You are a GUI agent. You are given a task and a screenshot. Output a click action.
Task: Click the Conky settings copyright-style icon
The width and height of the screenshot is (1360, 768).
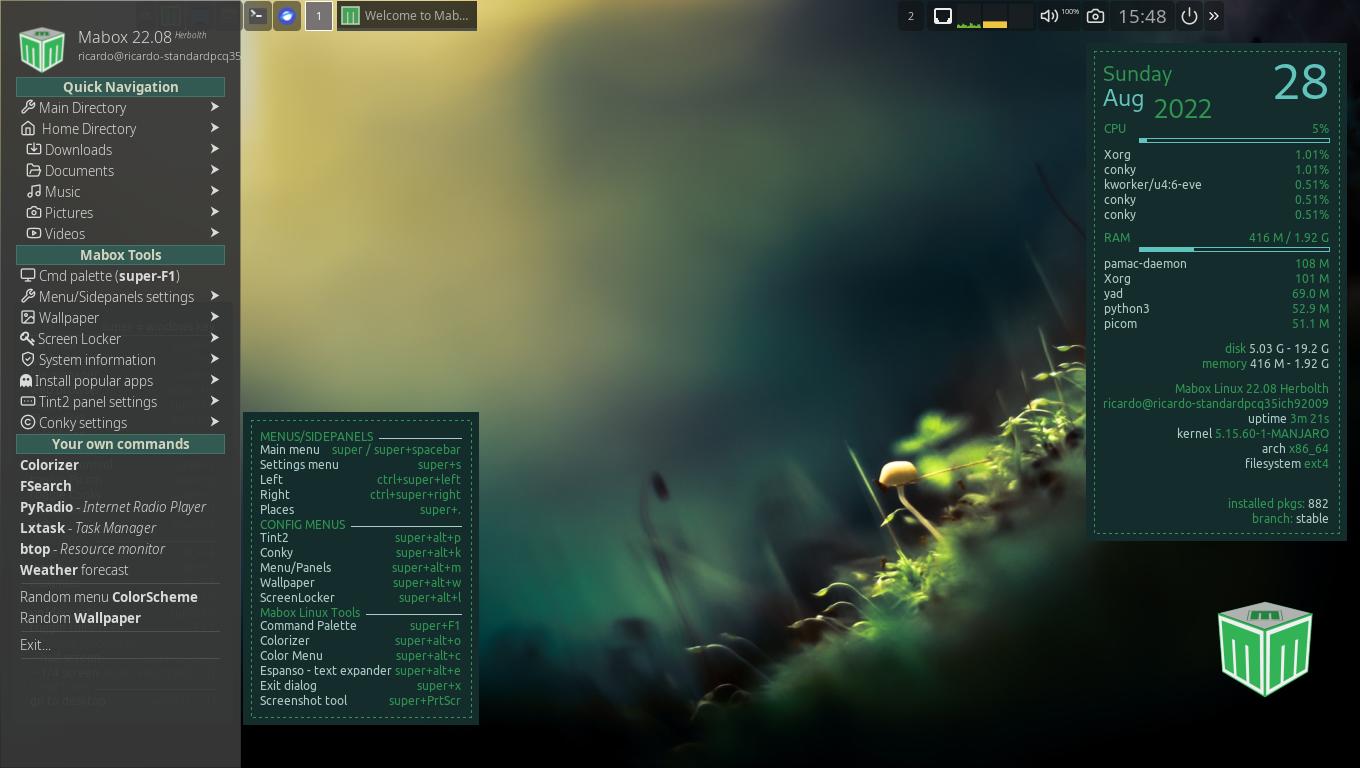tap(27, 422)
